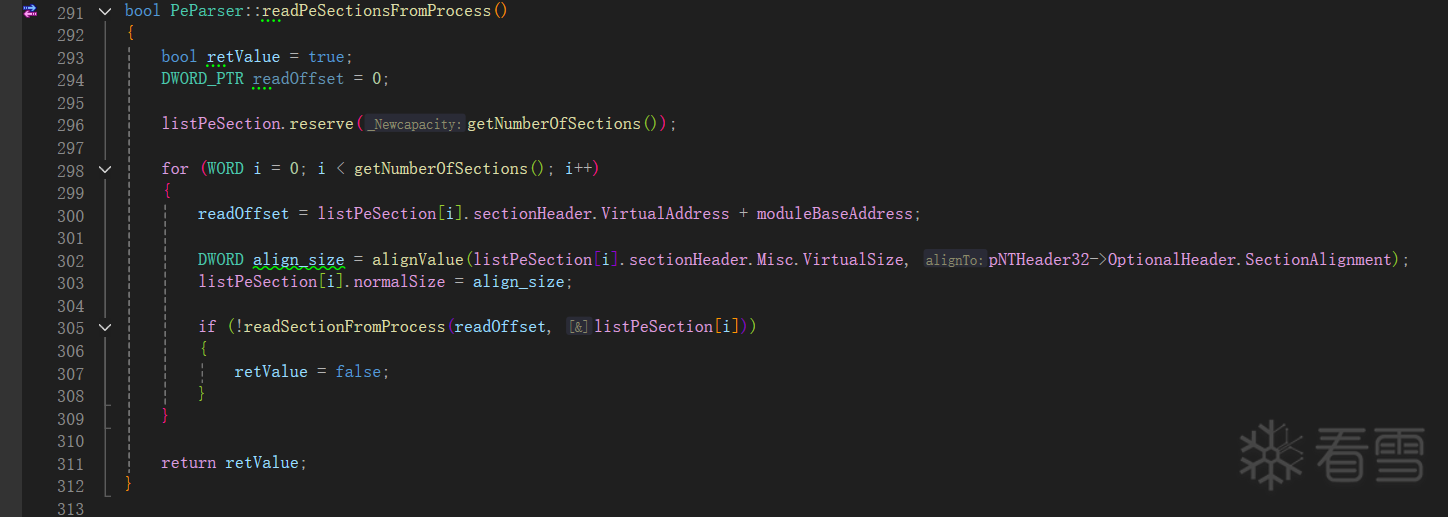Collapse the readPeSectionsFromProcess function at line 291
Viewport: 1448px width, 517px height.
[x=105, y=11]
